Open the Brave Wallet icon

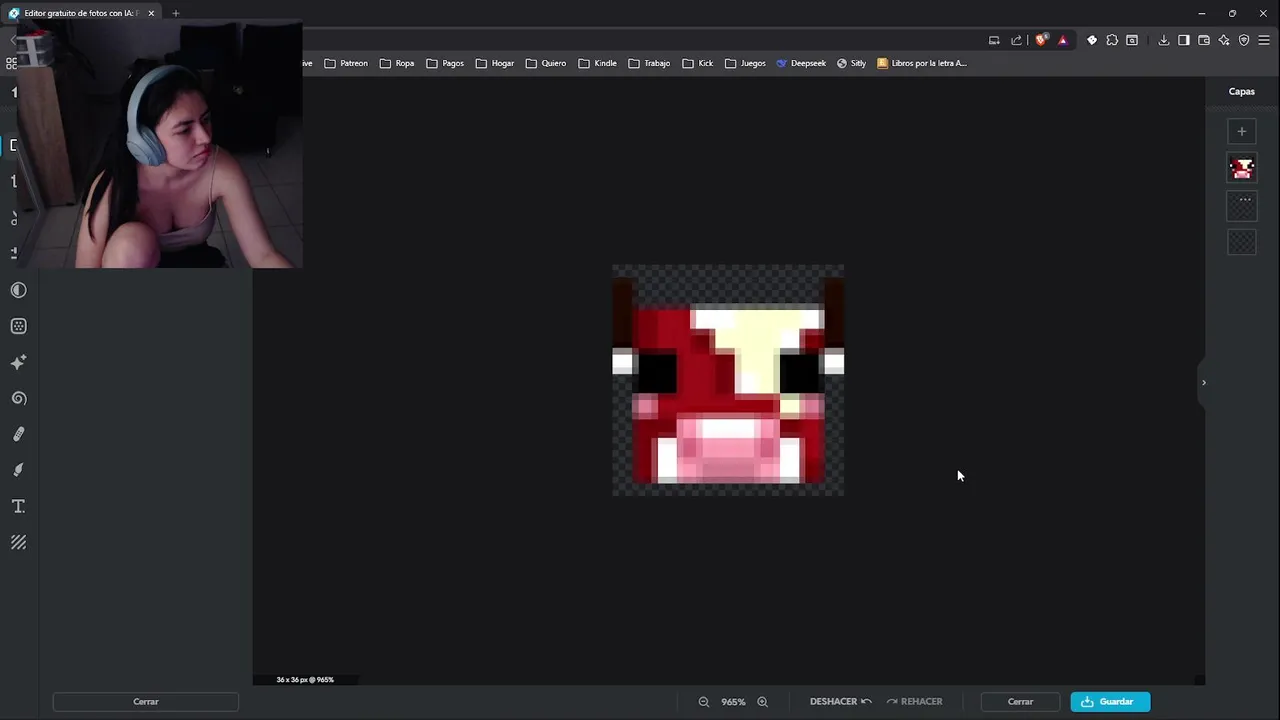1204,40
